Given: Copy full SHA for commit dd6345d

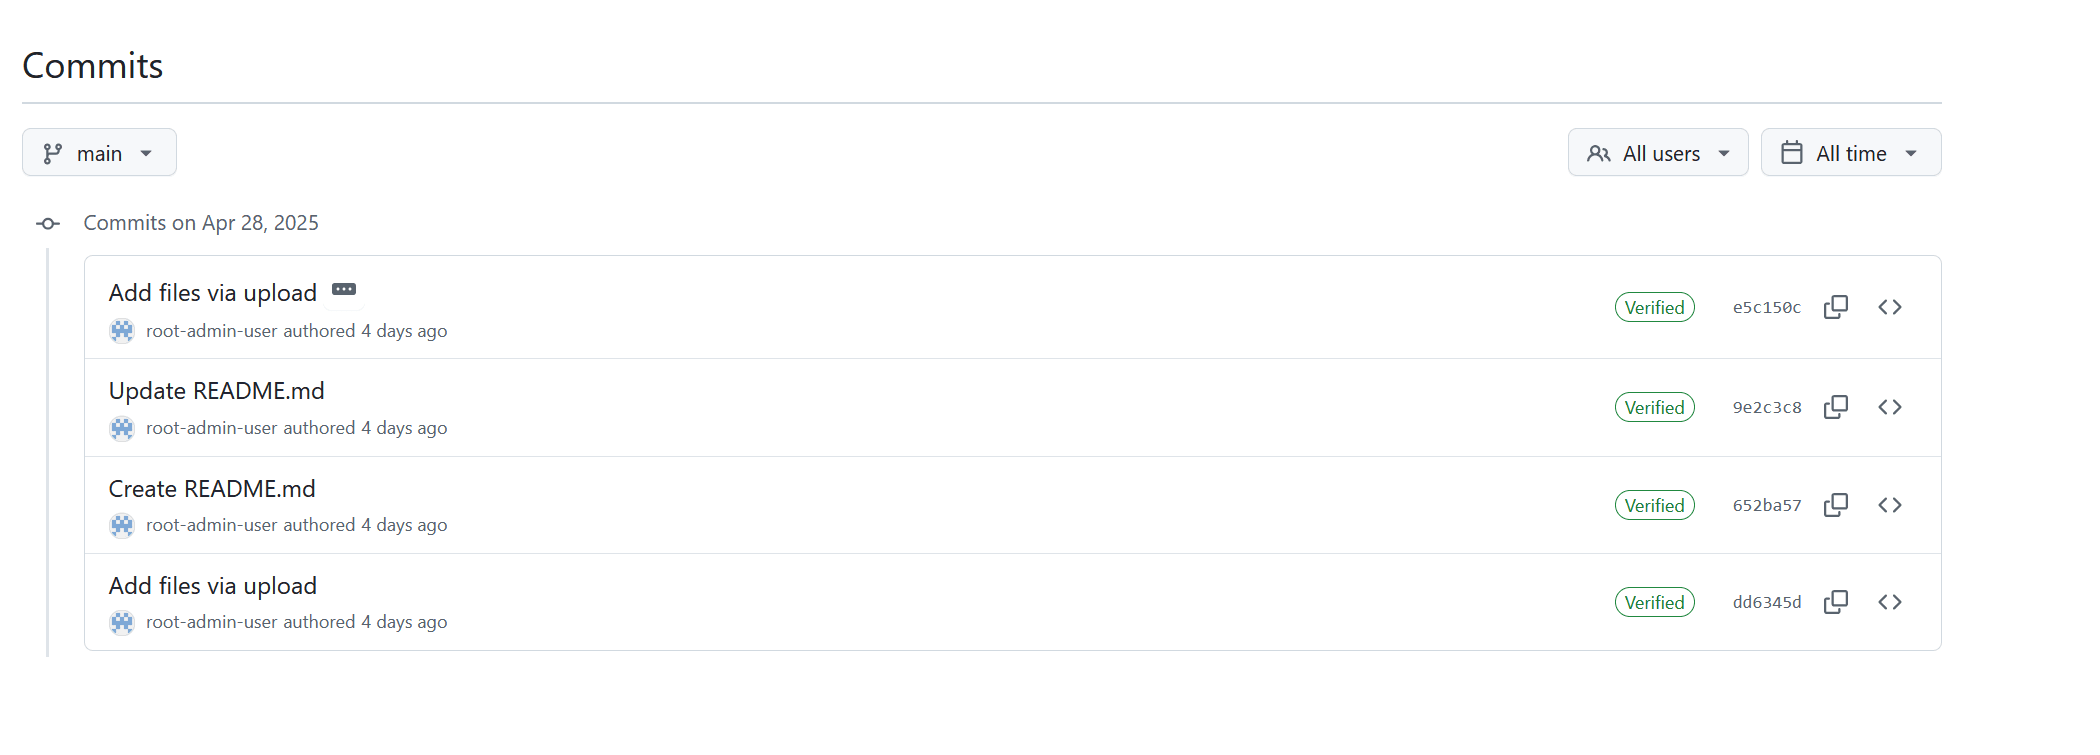Looking at the screenshot, I should coord(1836,602).
